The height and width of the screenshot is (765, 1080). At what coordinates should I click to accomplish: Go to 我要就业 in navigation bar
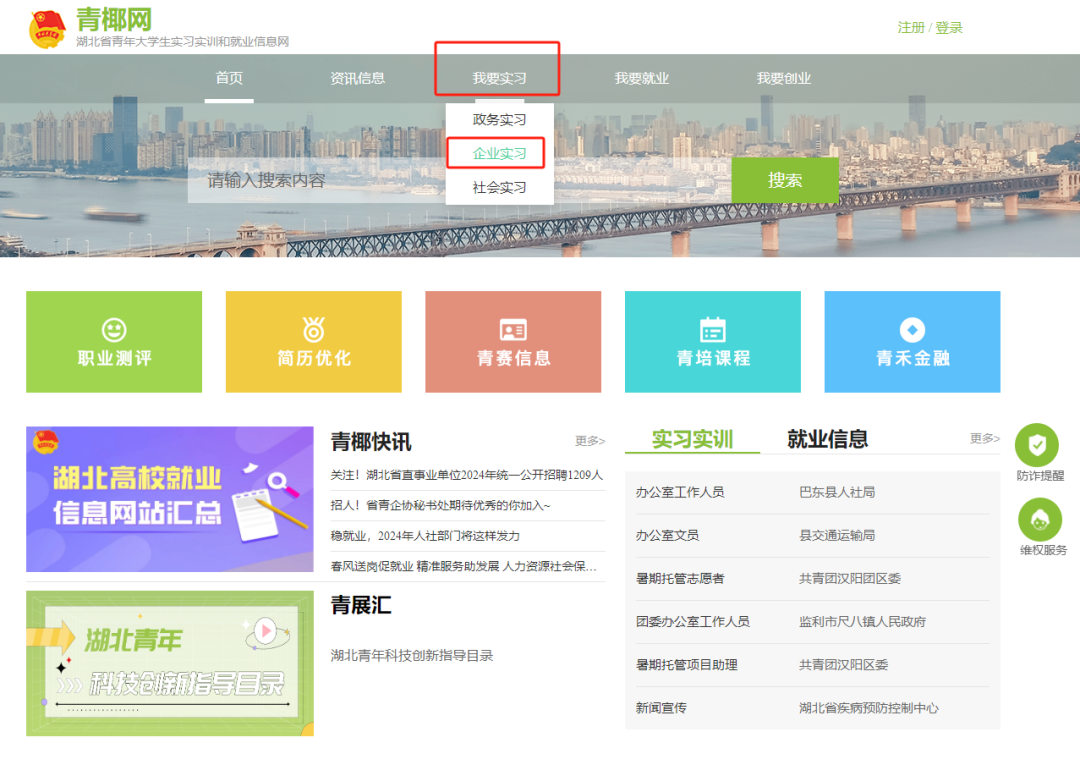(641, 78)
